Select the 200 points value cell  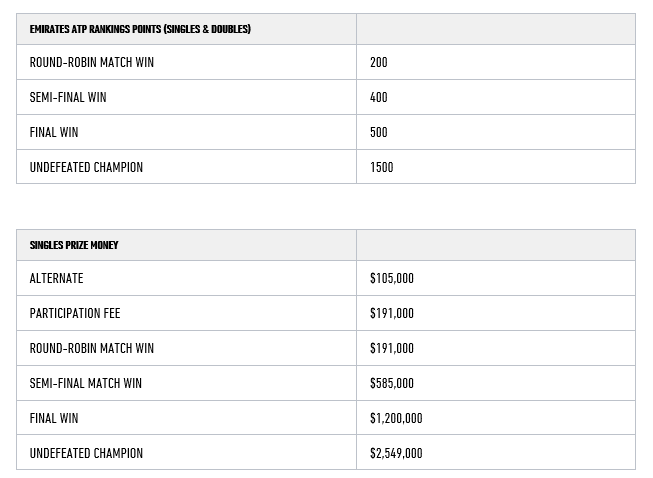click(379, 62)
